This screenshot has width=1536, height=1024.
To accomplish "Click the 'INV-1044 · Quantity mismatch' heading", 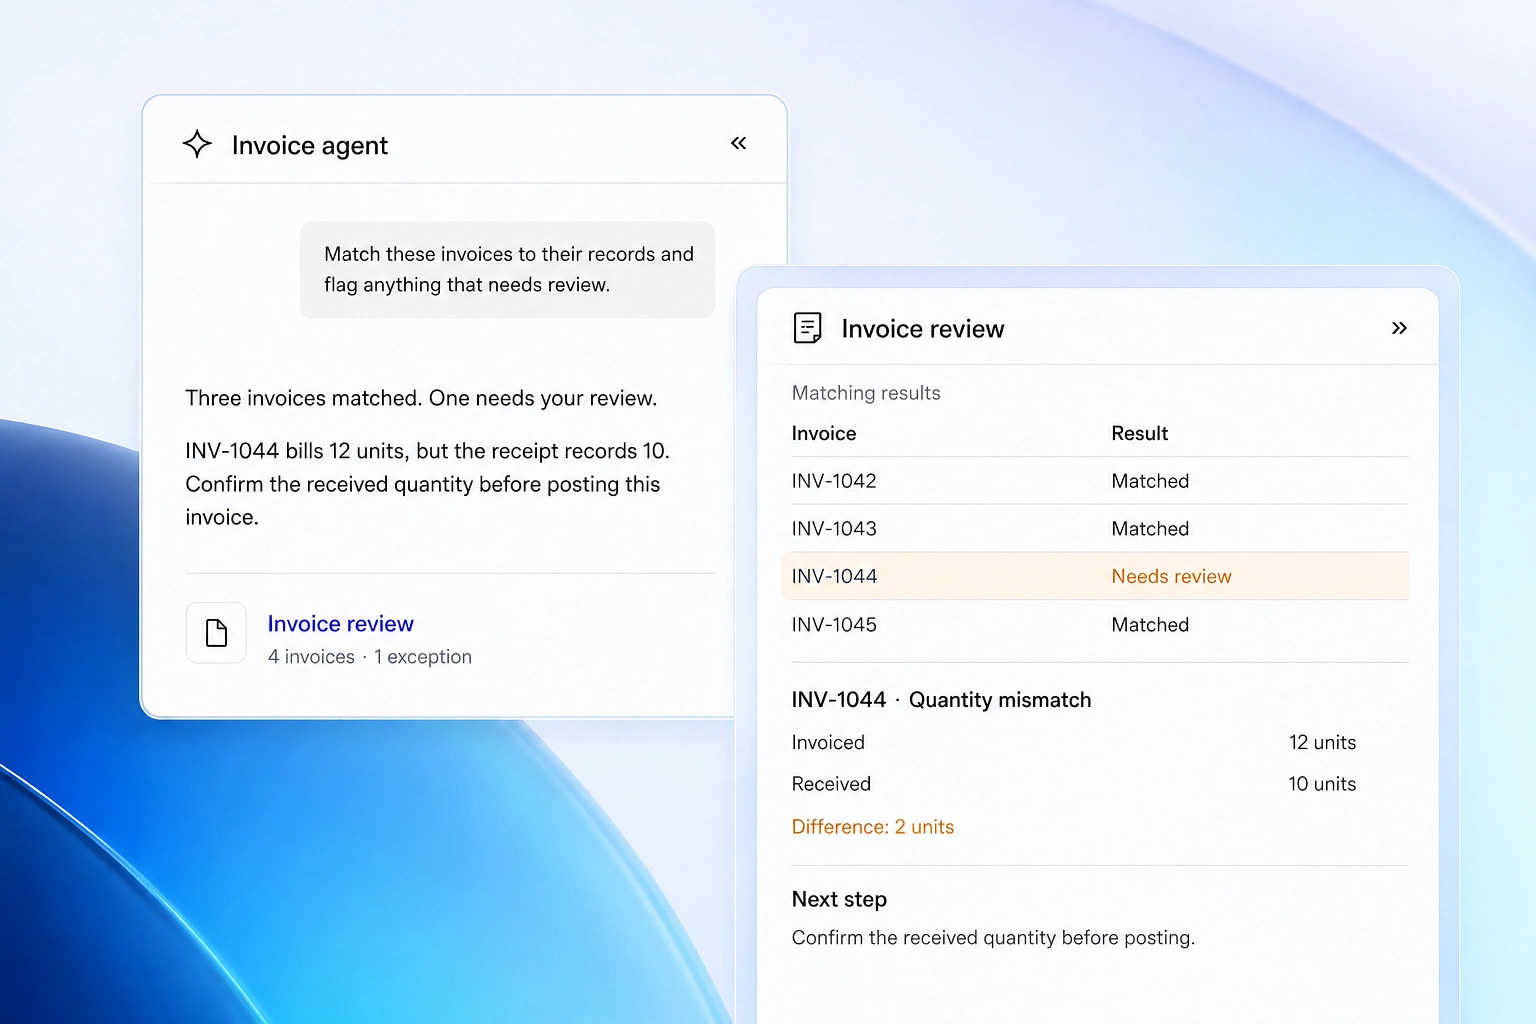I will [941, 700].
